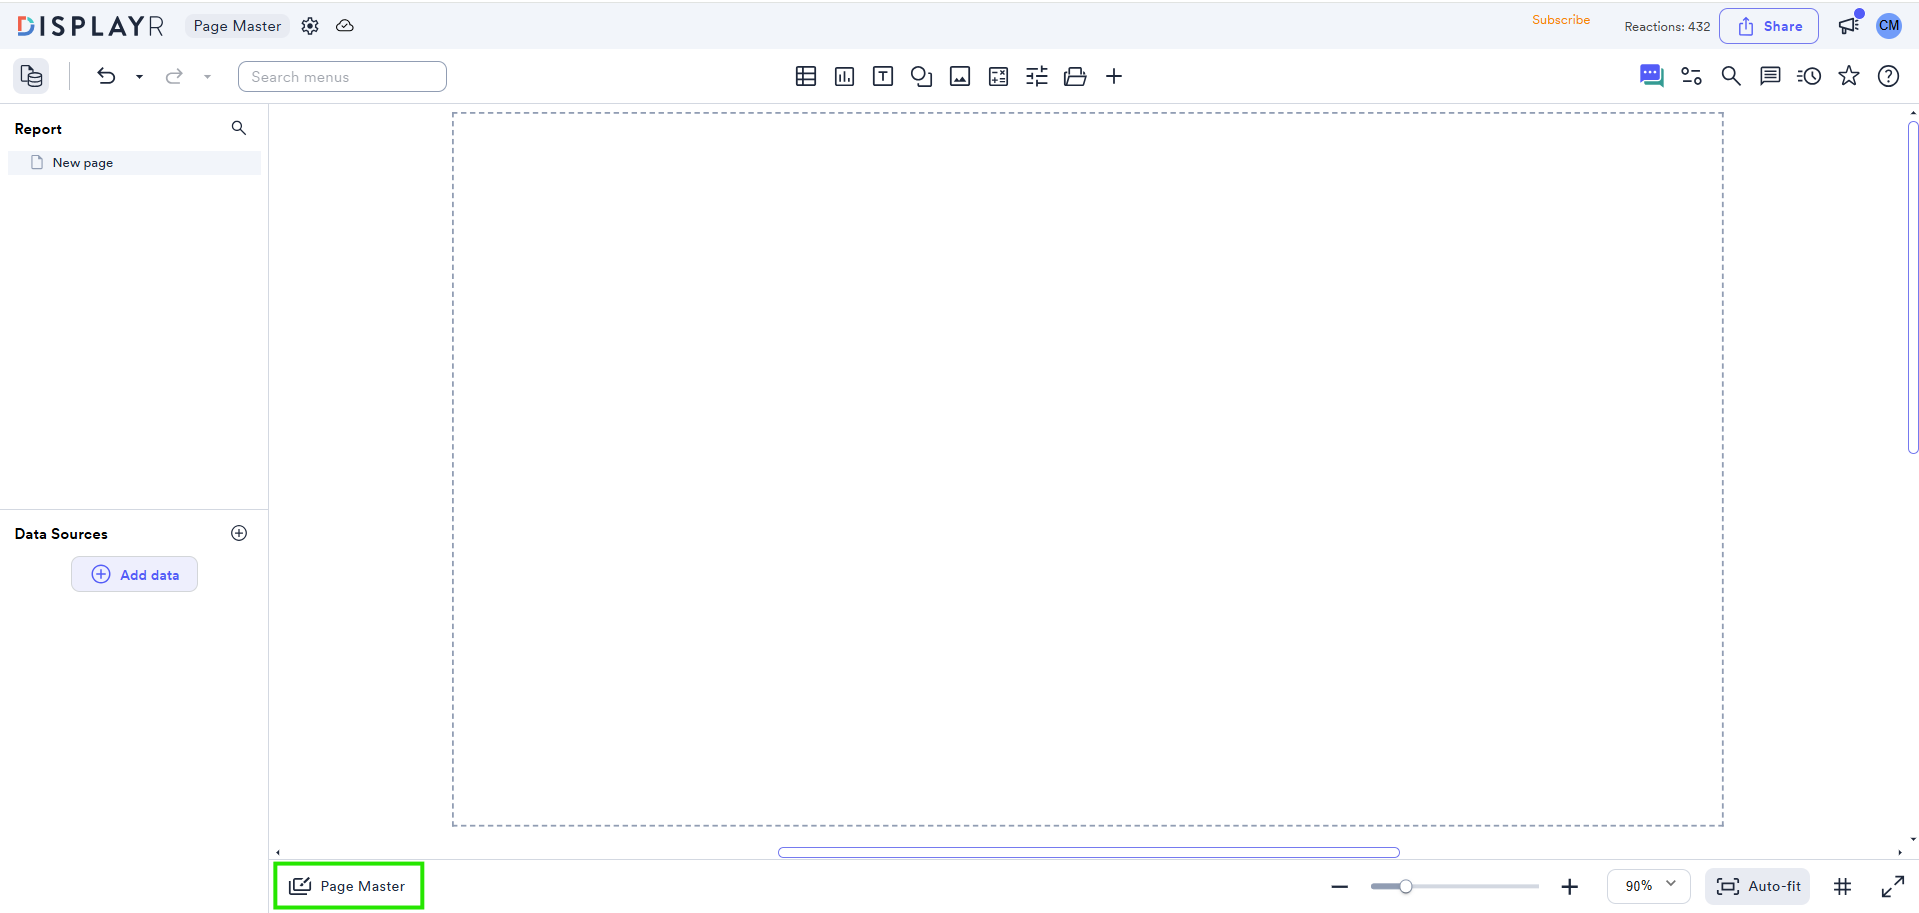Insert a text box
The image size is (1919, 913).
[x=883, y=76]
